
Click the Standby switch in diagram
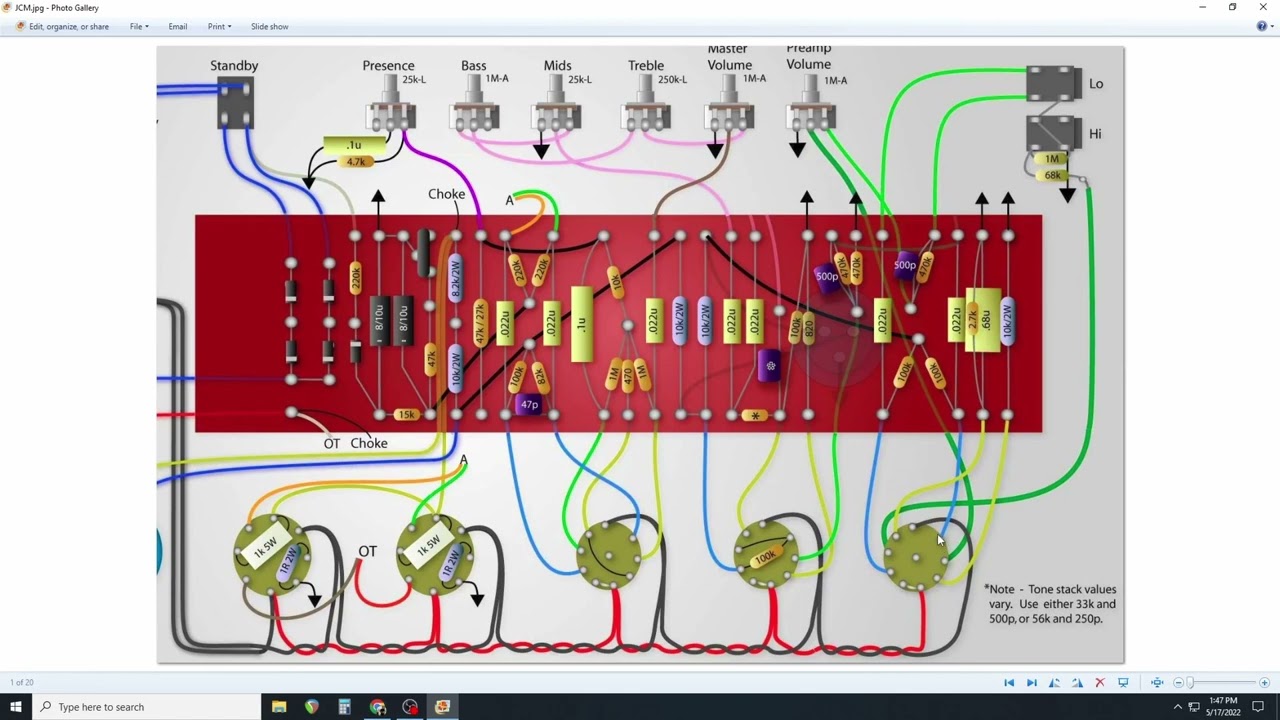pos(235,103)
